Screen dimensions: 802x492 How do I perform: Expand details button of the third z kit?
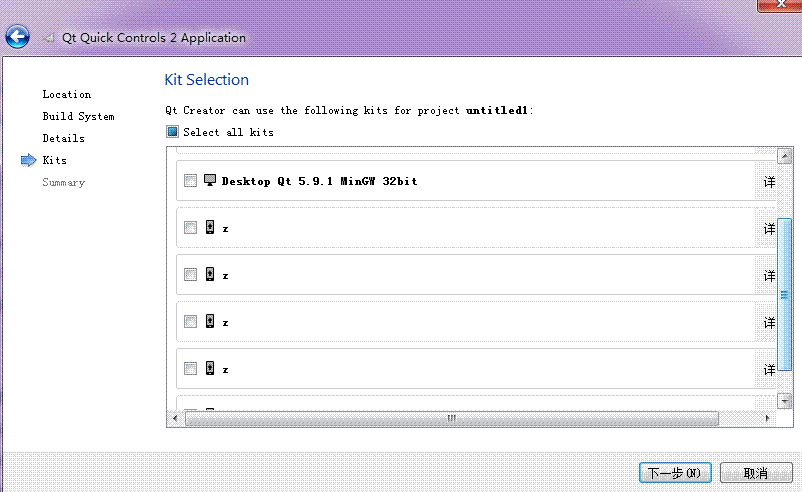[766, 323]
